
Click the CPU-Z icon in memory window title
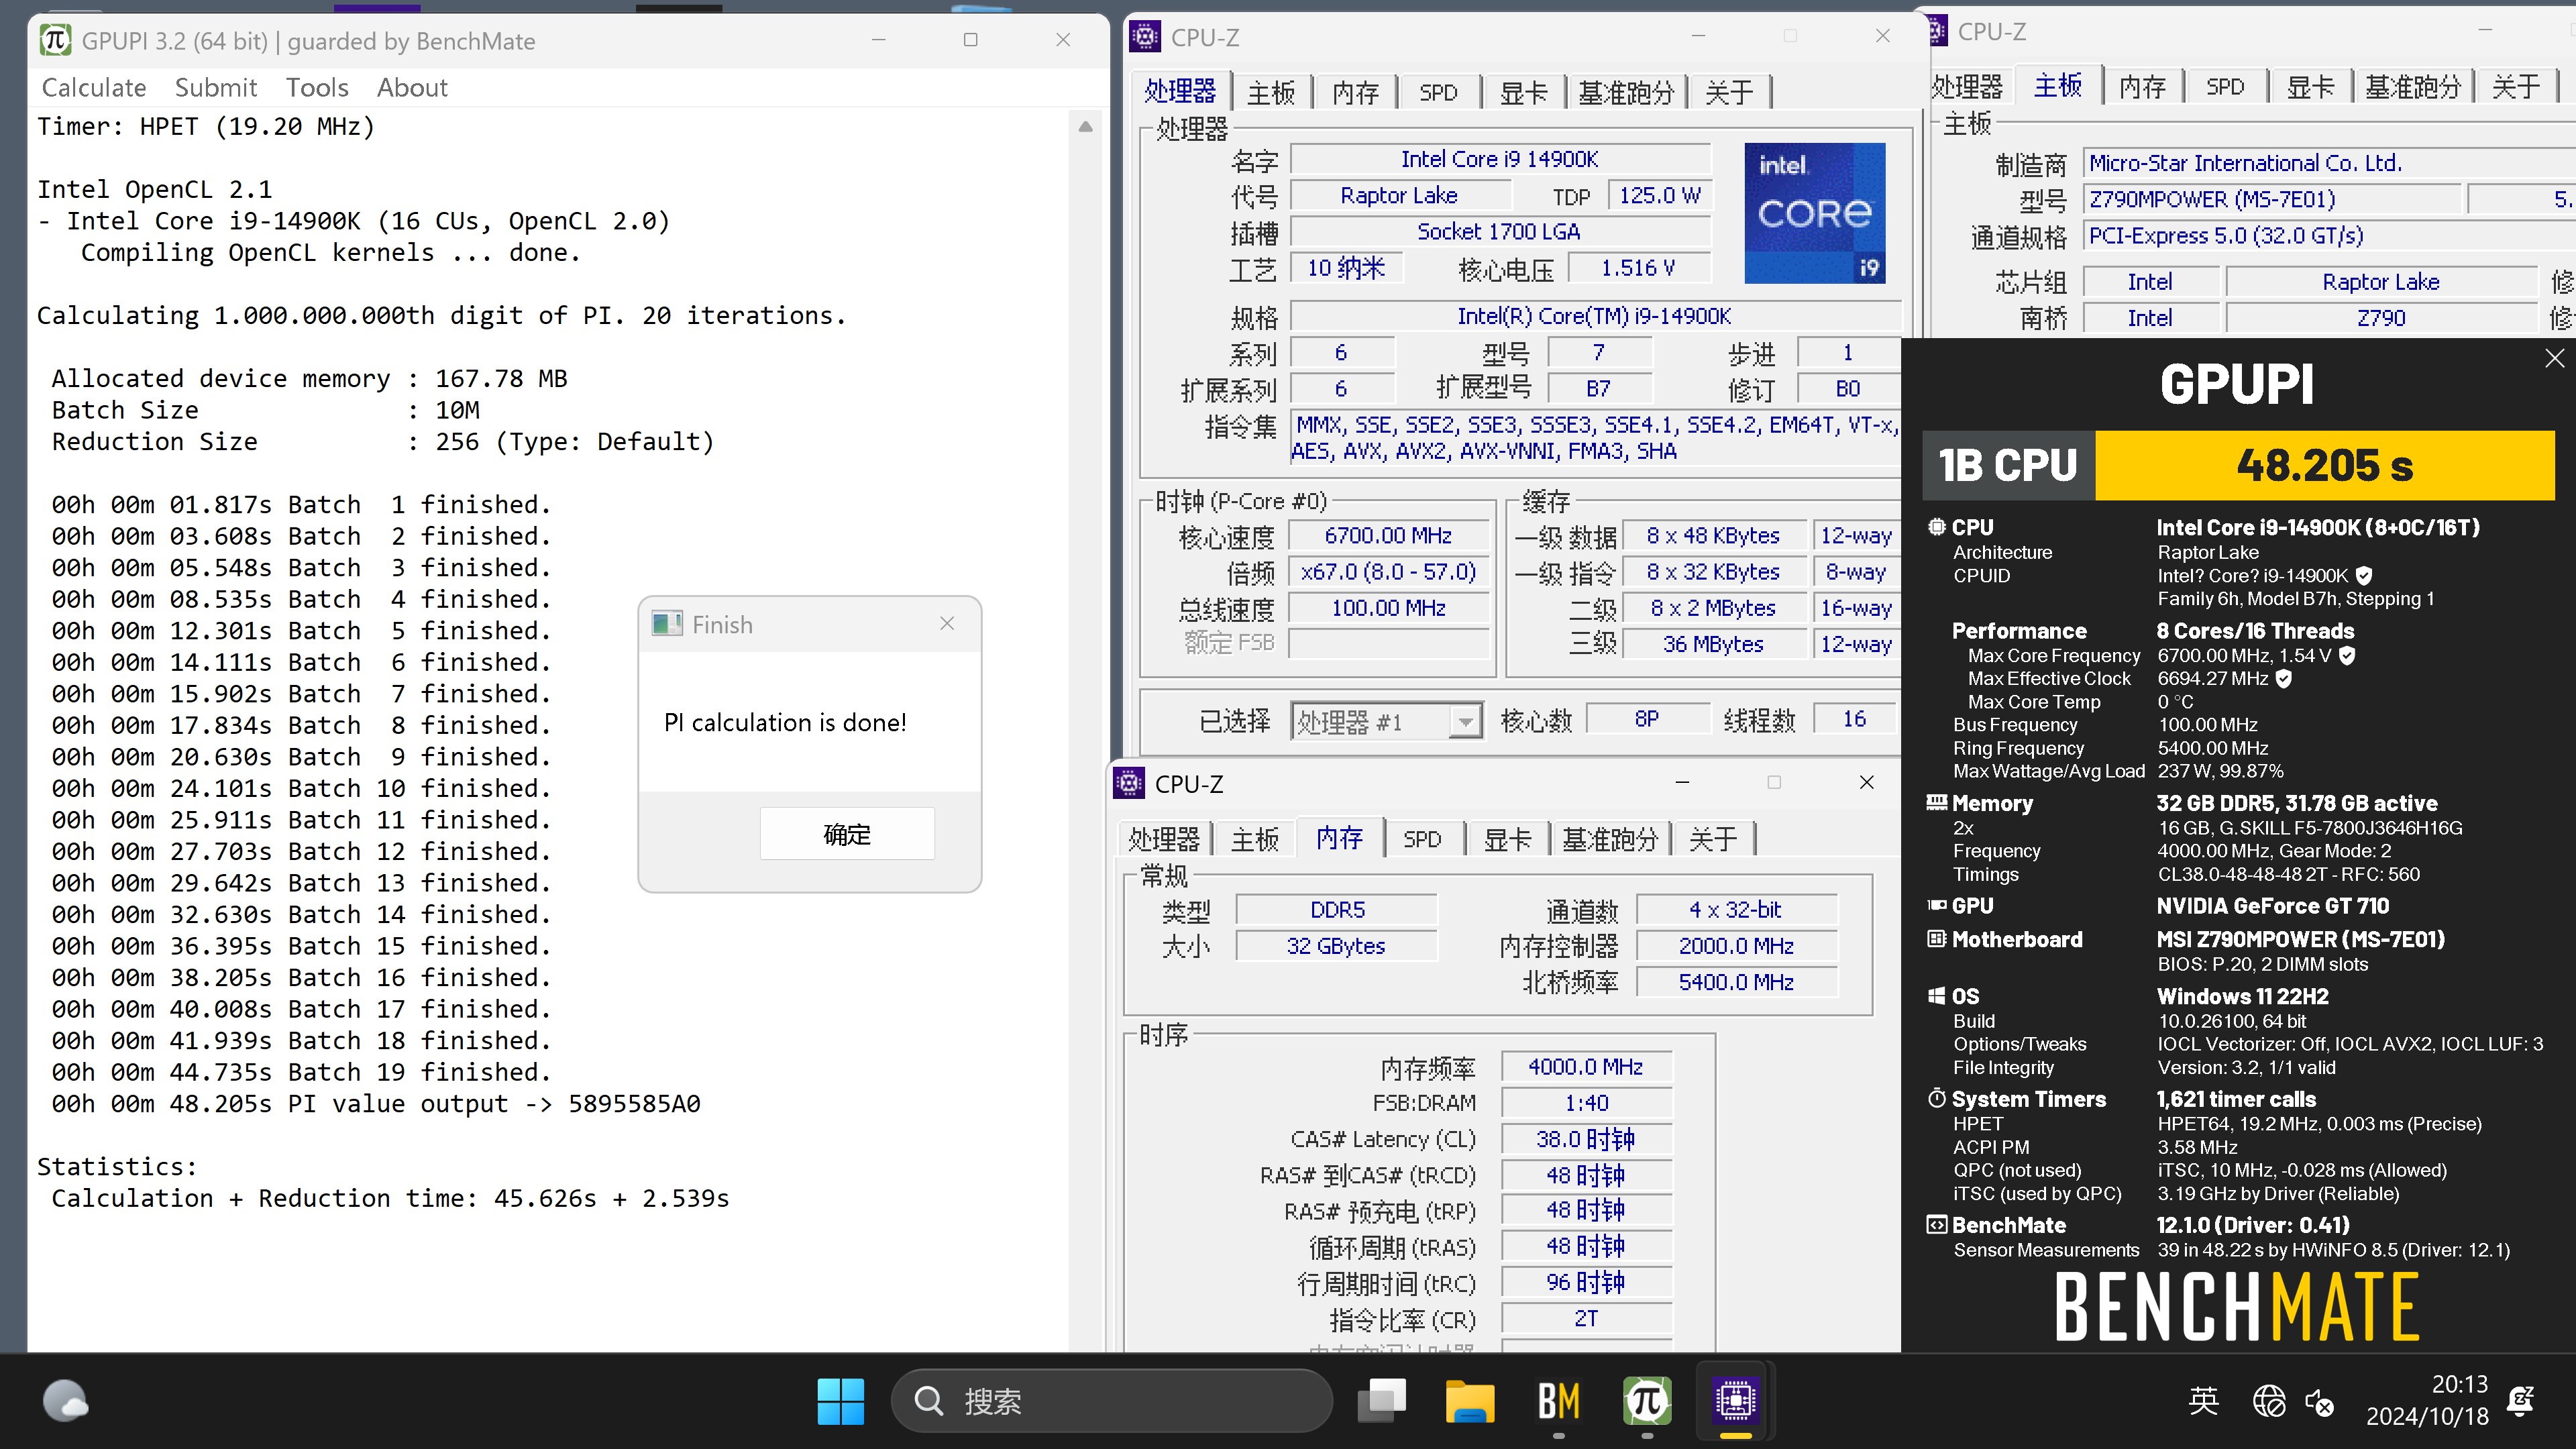pyautogui.click(x=1129, y=783)
